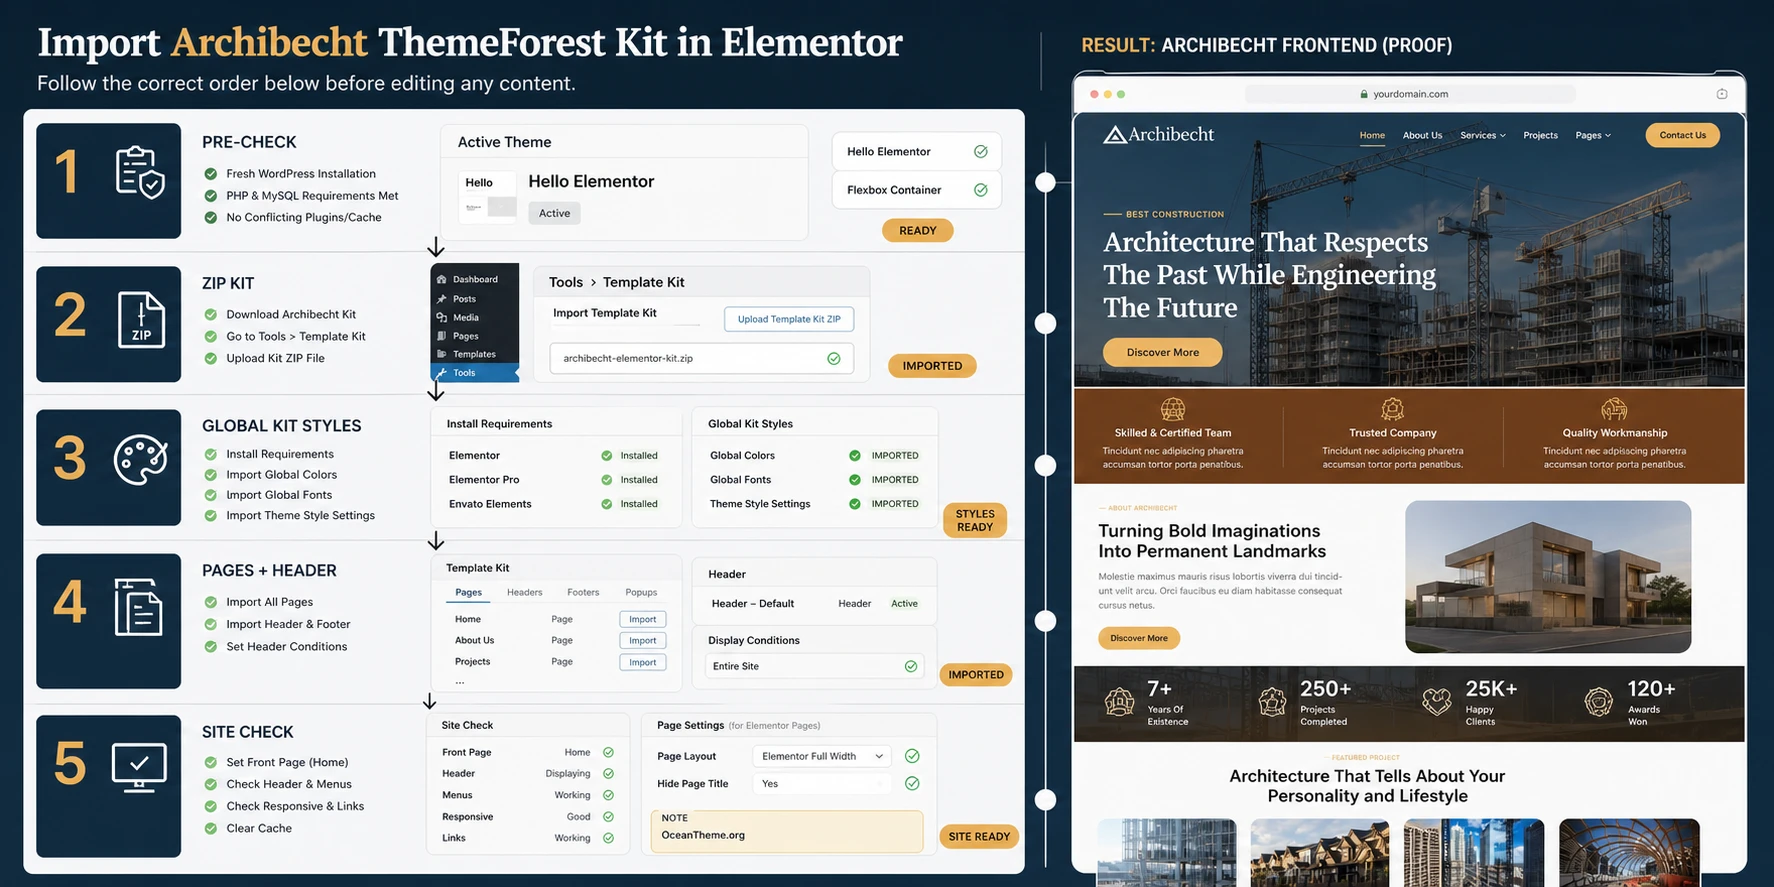
Task: Click the yourdomain.com address bar
Action: click(x=1410, y=94)
